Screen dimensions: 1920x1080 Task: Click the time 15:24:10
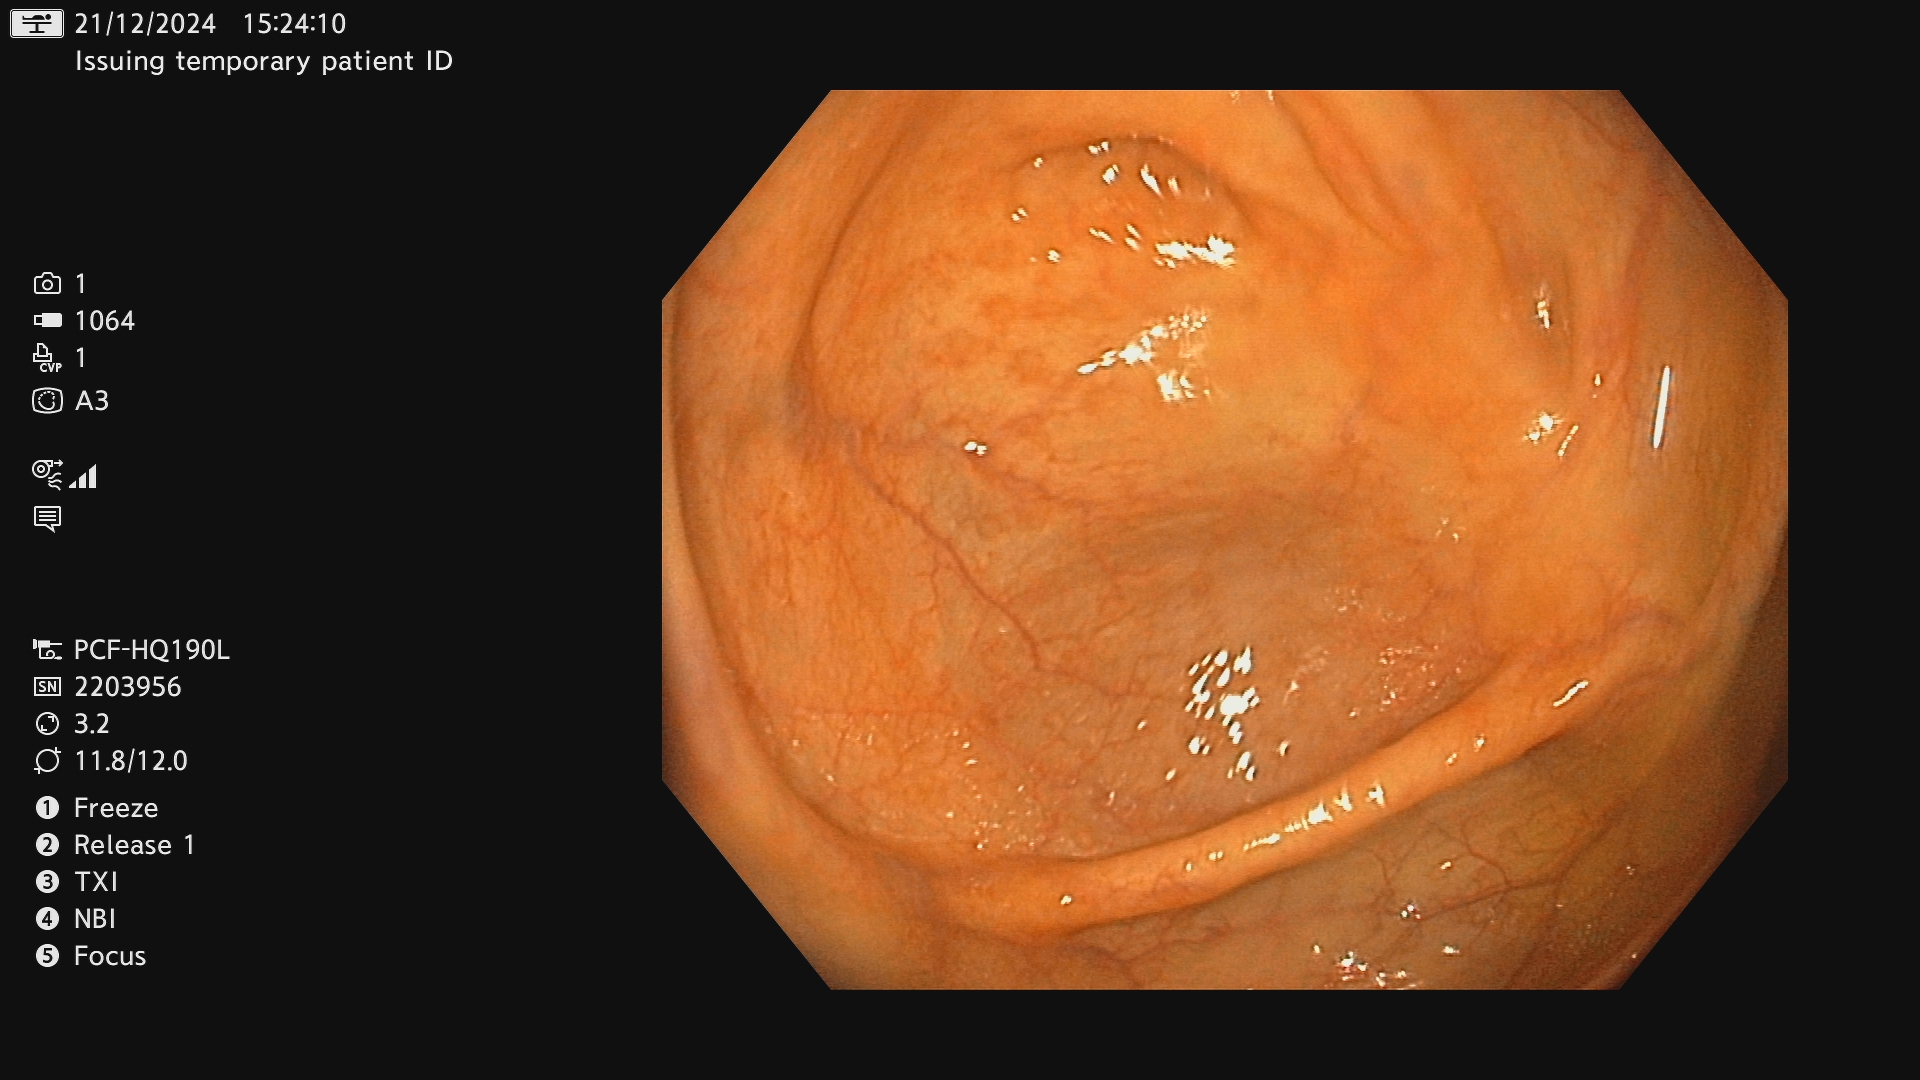pyautogui.click(x=294, y=24)
